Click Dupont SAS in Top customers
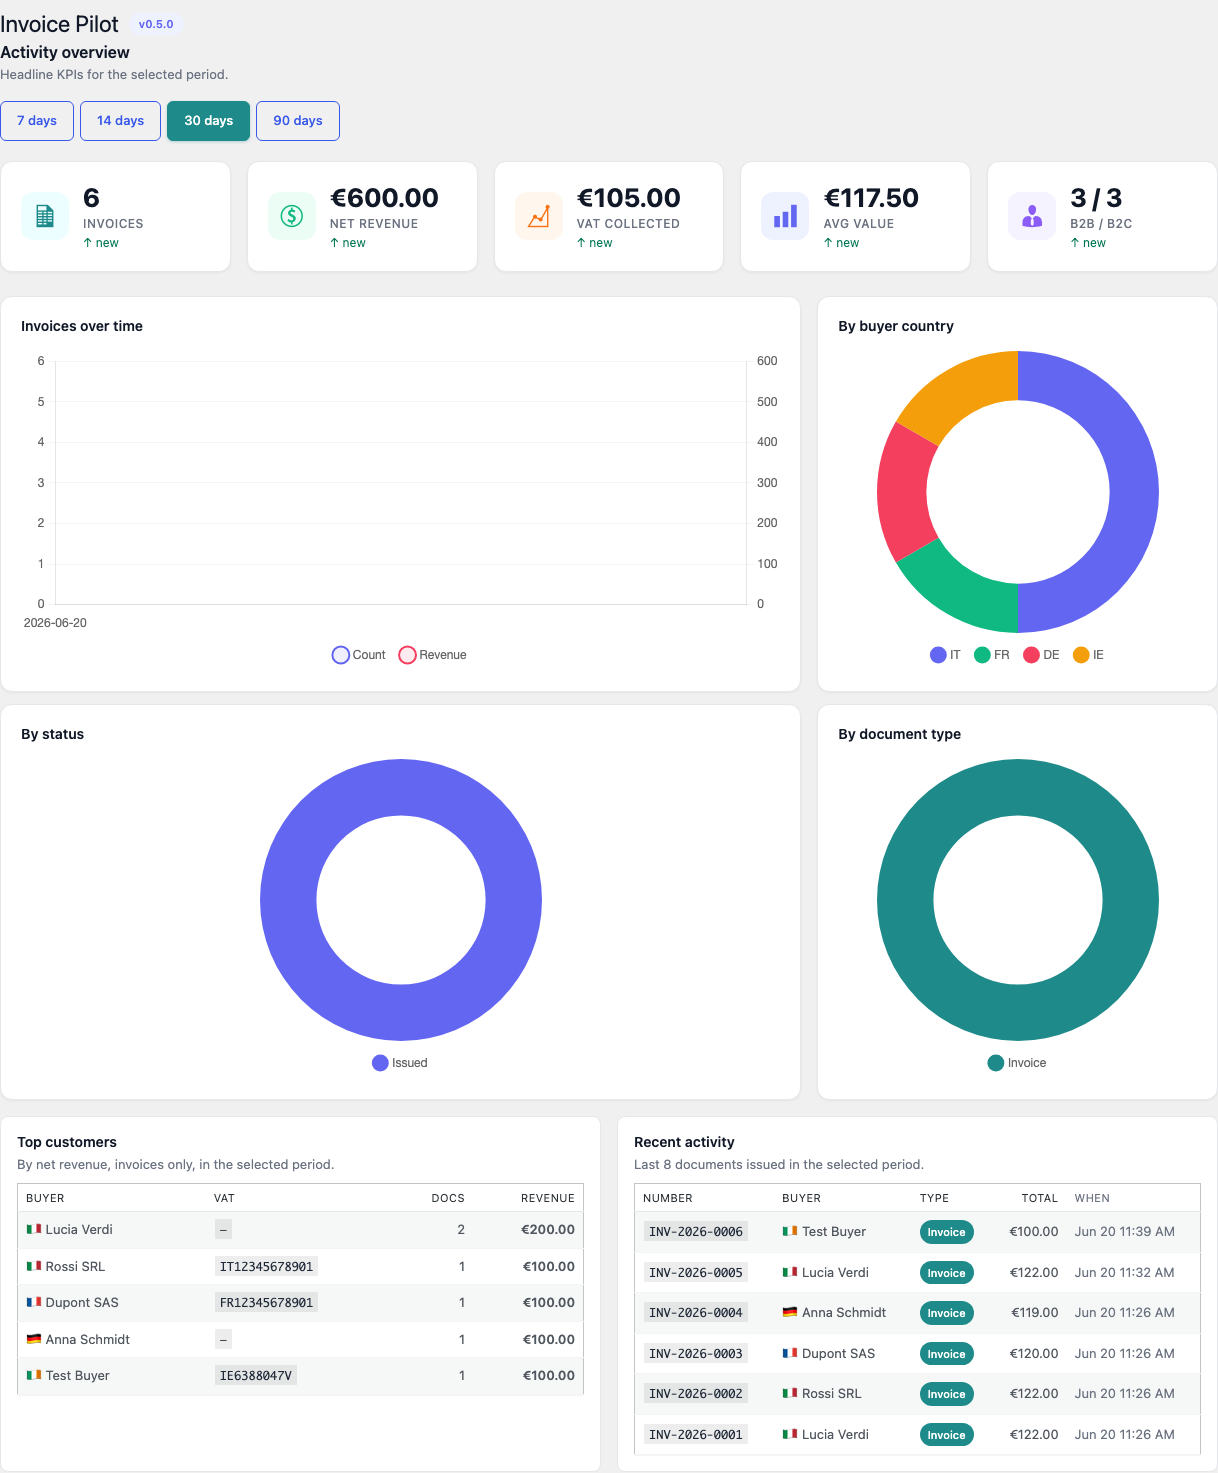 [82, 1303]
